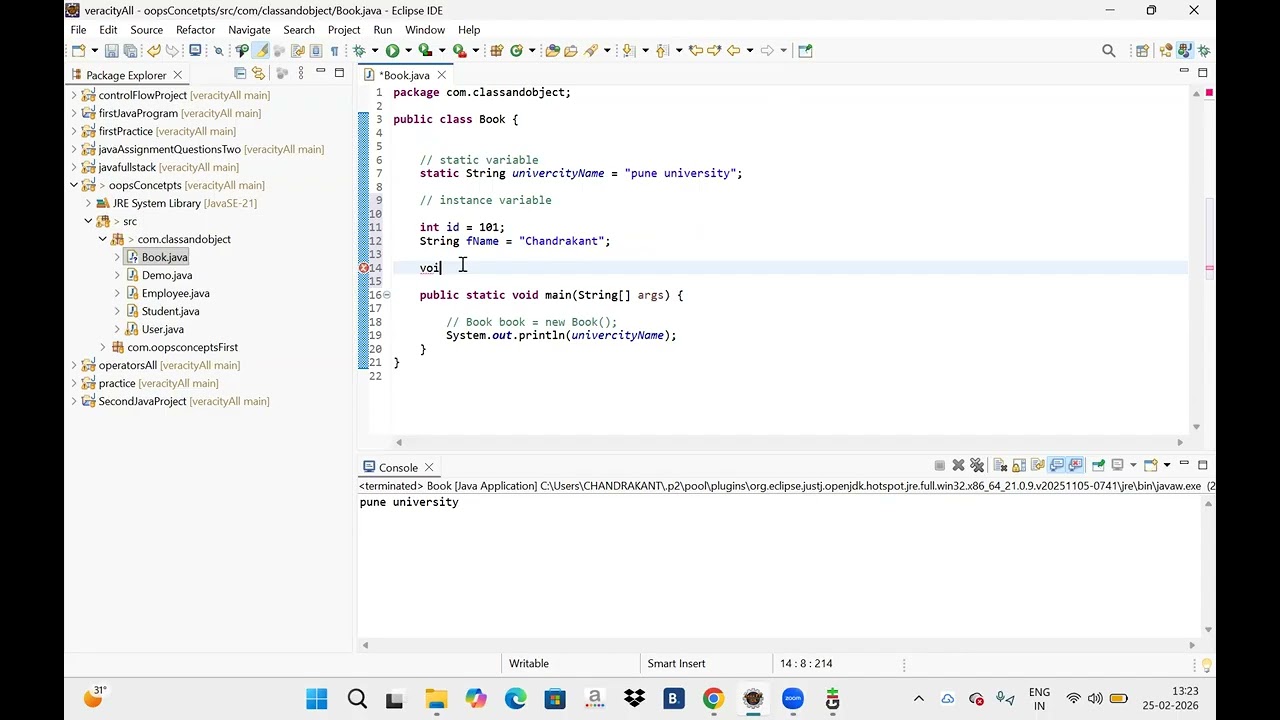
Task: Open the Navigate menu
Action: 249,30
